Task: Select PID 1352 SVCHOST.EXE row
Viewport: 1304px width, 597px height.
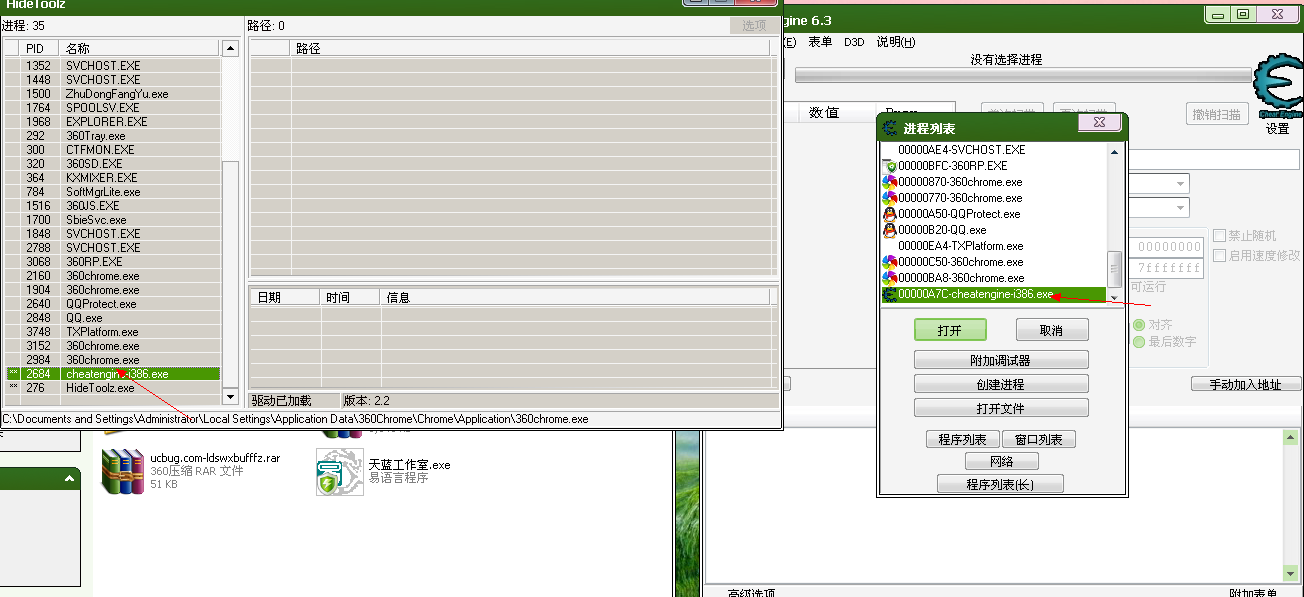Action: point(112,66)
